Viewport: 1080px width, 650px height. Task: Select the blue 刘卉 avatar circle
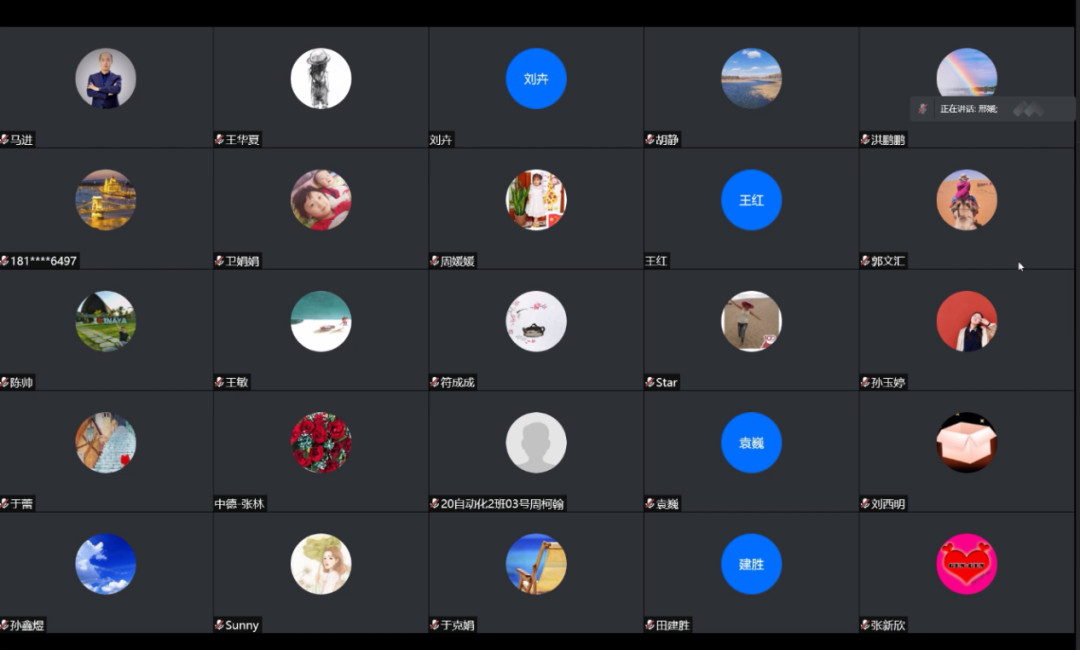(x=536, y=78)
